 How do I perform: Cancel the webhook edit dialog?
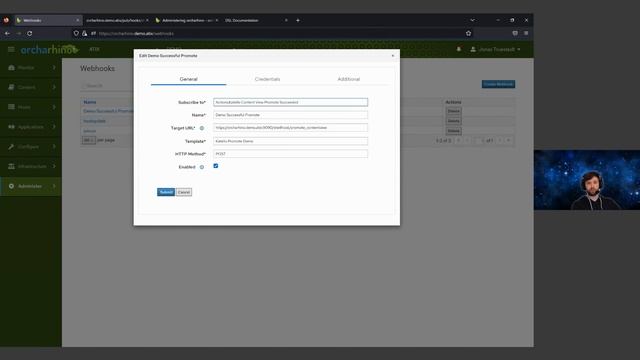[184, 192]
